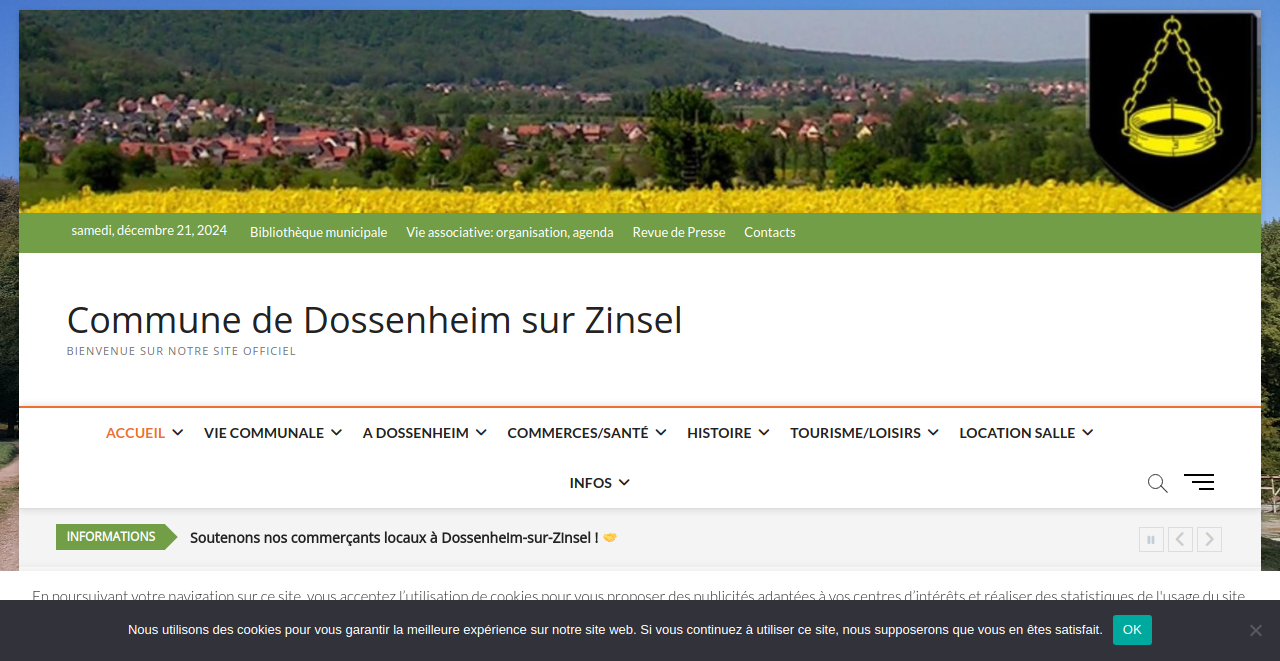Expand the Location Salle submenu chevron
The image size is (1280, 661).
[x=1088, y=433]
